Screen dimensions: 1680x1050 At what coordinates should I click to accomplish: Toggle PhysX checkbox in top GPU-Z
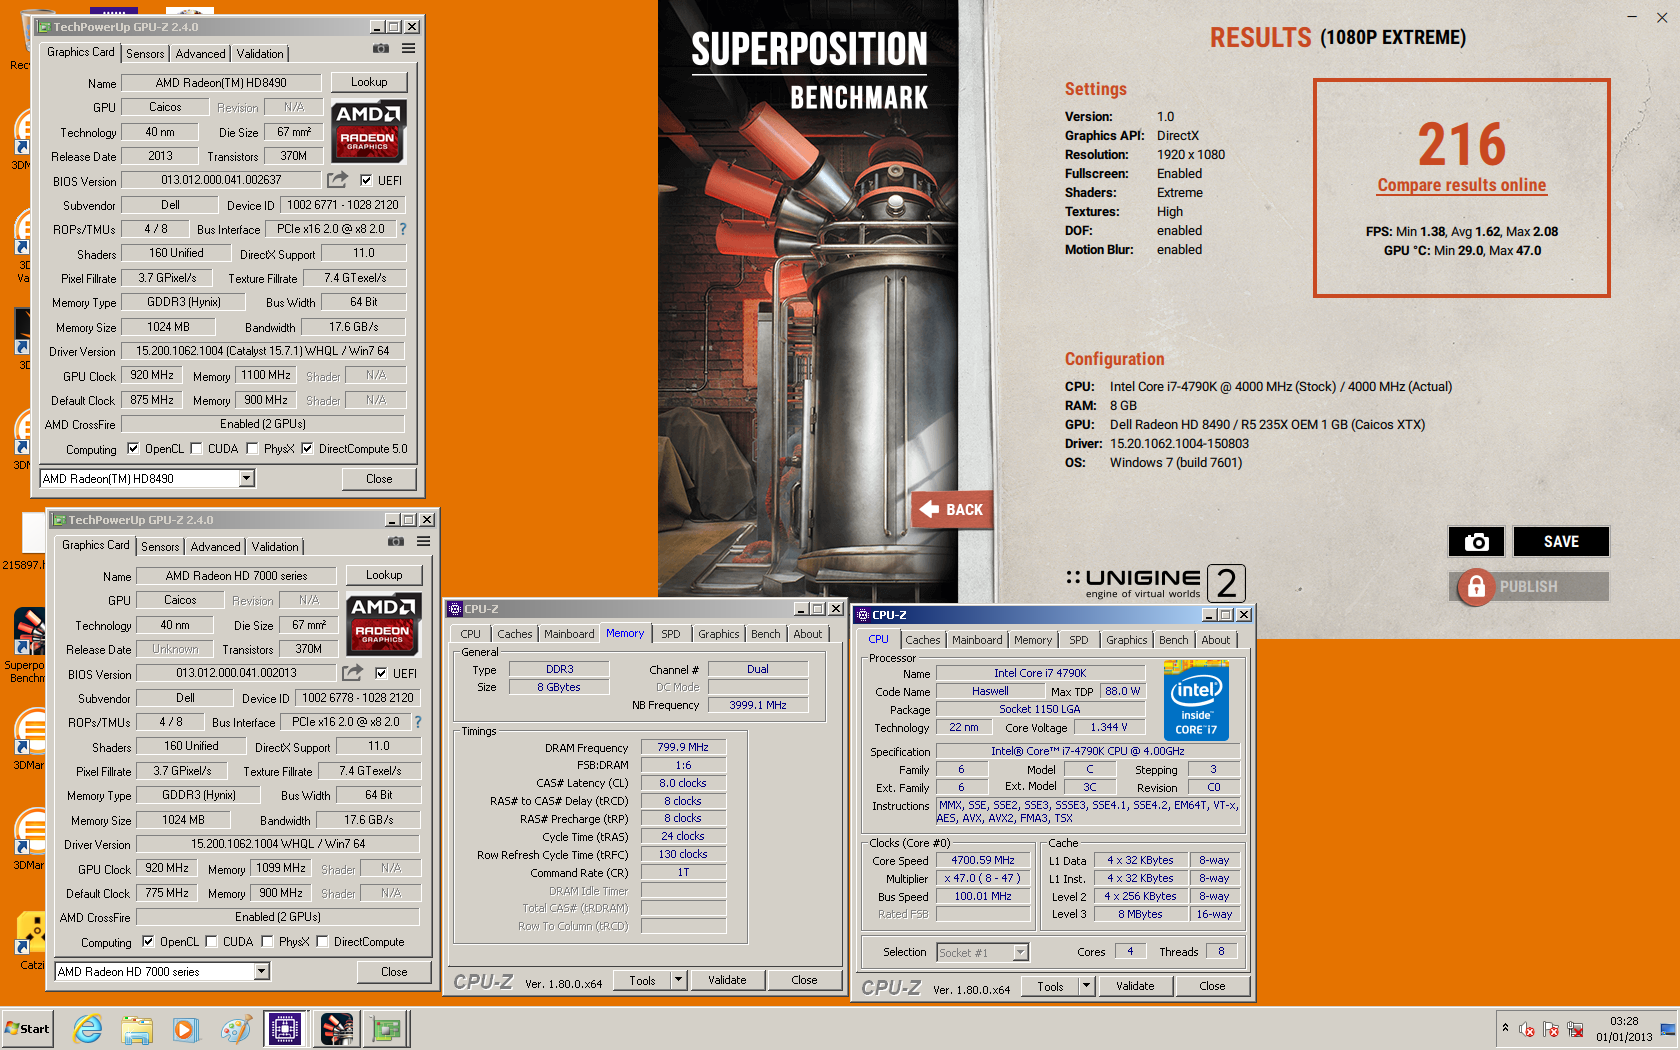point(252,448)
